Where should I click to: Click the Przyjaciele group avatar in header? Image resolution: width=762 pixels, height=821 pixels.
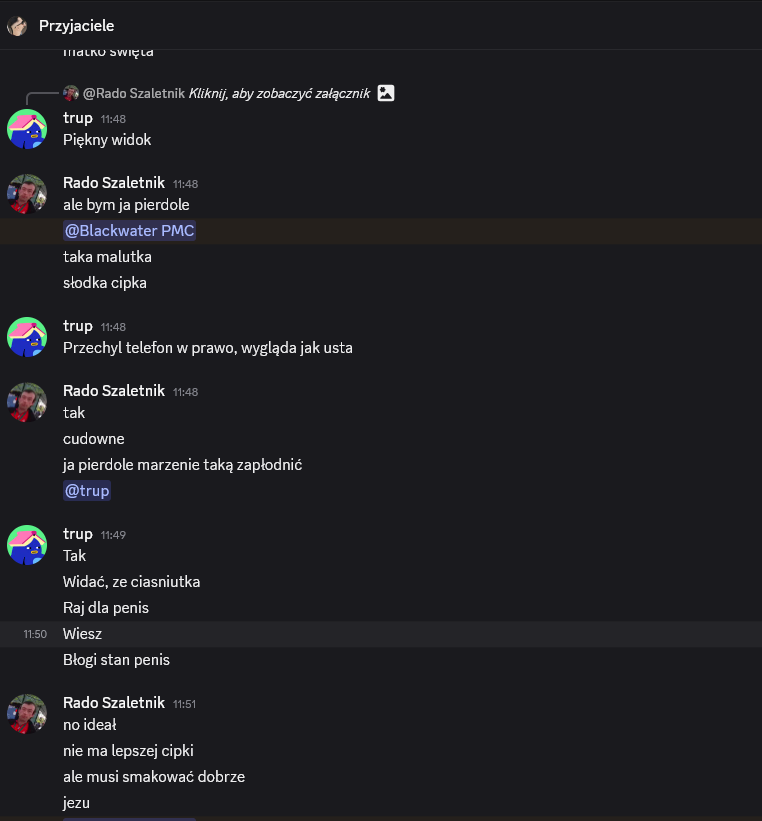pos(17,26)
